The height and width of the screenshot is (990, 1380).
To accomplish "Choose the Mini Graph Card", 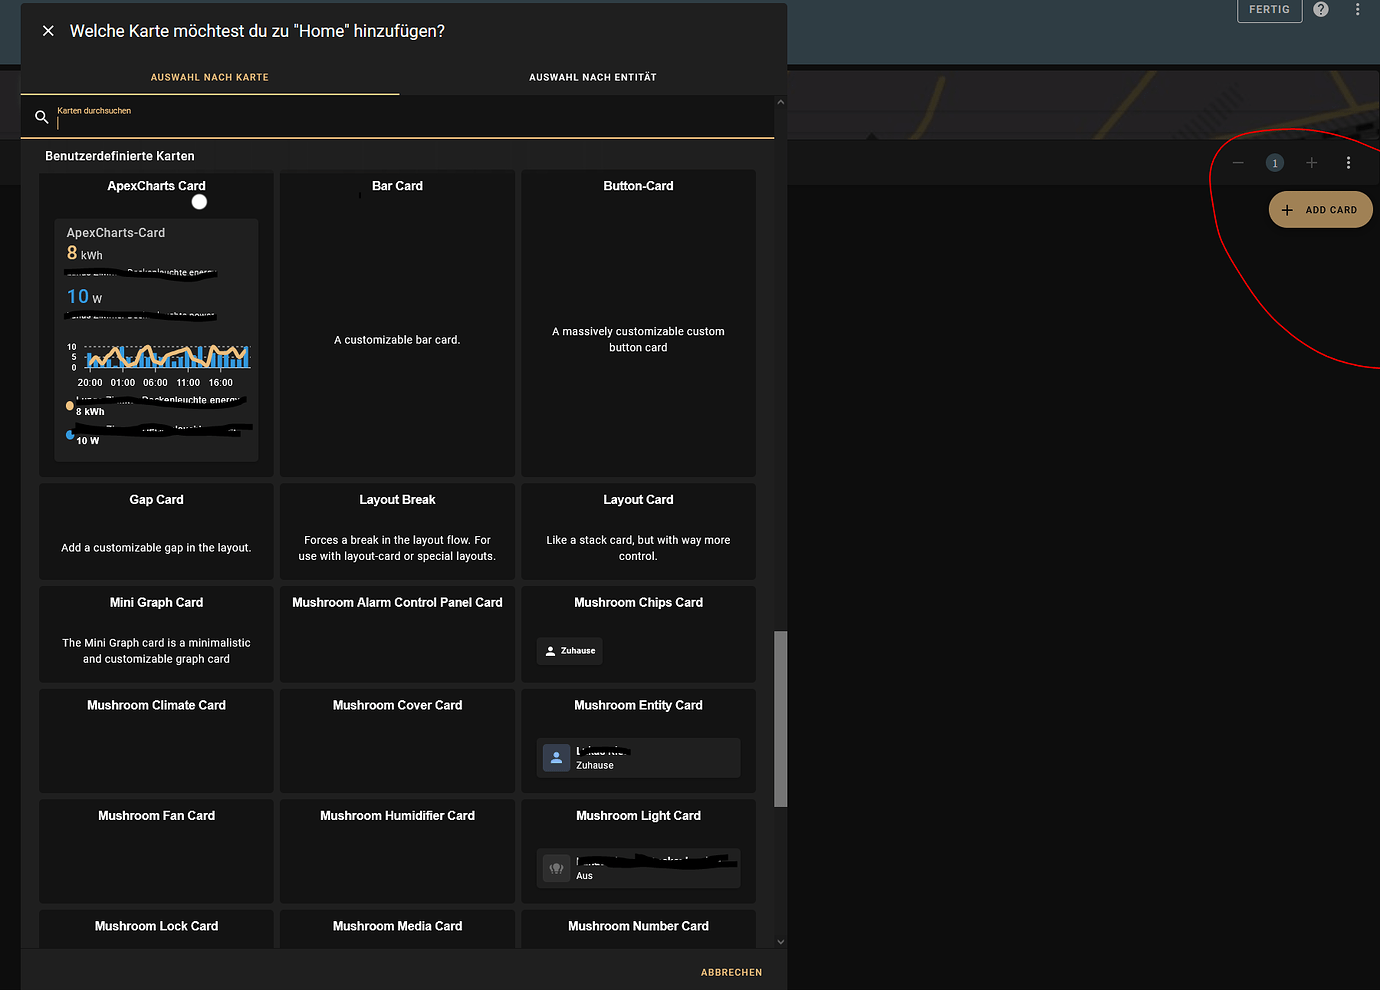I will pyautogui.click(x=156, y=634).
